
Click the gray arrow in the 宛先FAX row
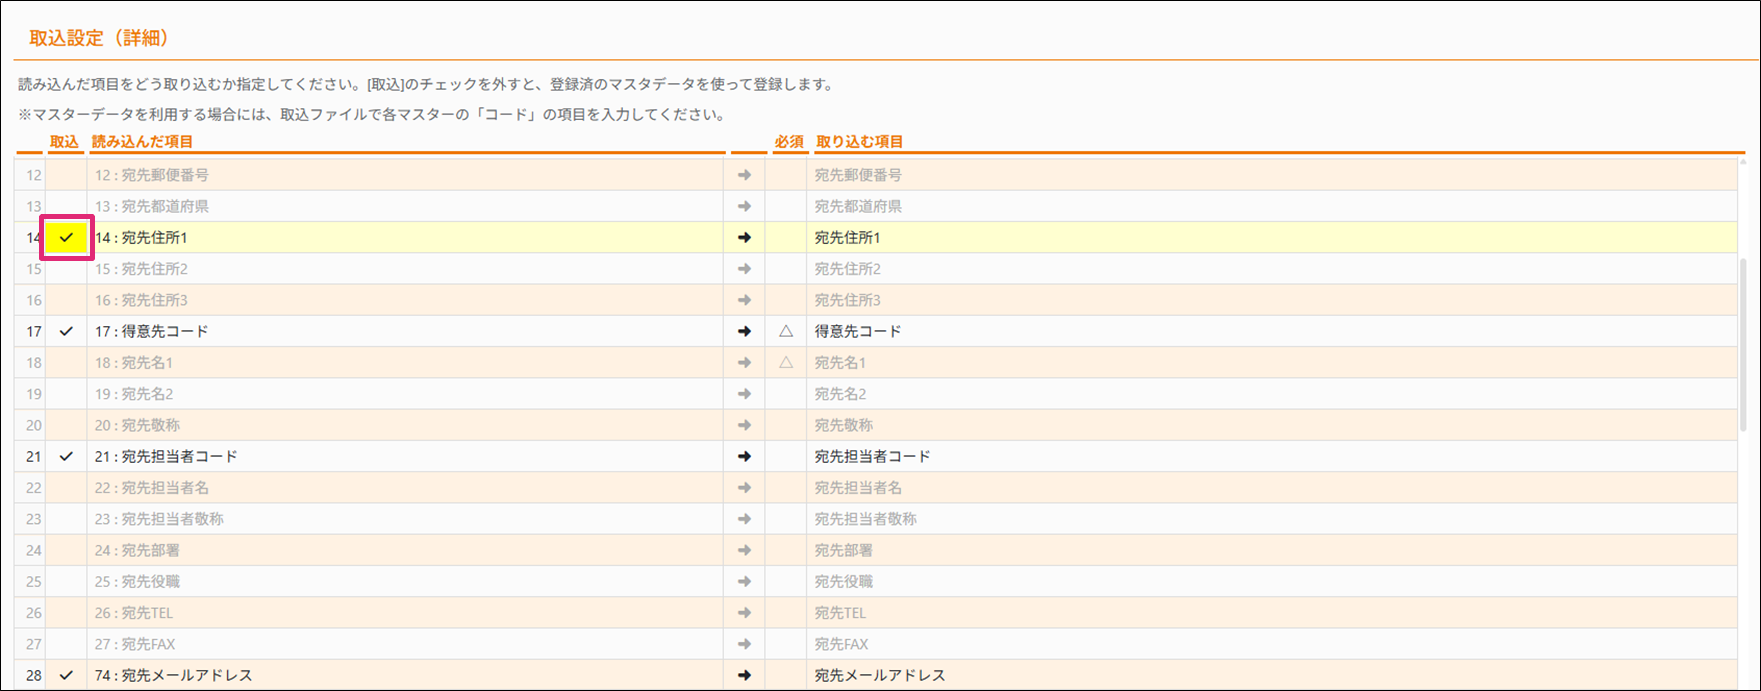coord(744,644)
